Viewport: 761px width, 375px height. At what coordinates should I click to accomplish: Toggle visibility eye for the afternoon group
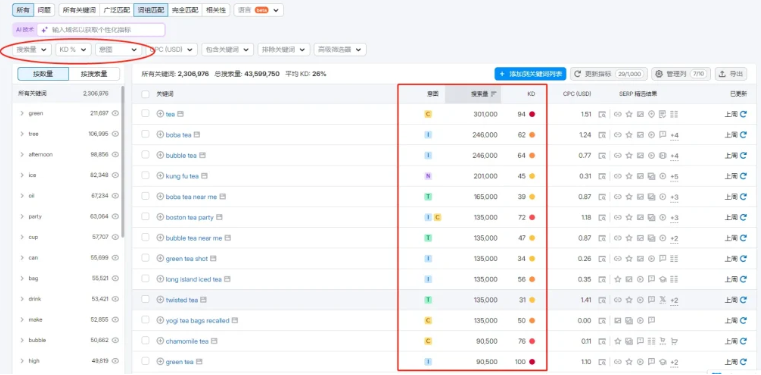pyautogui.click(x=116, y=154)
